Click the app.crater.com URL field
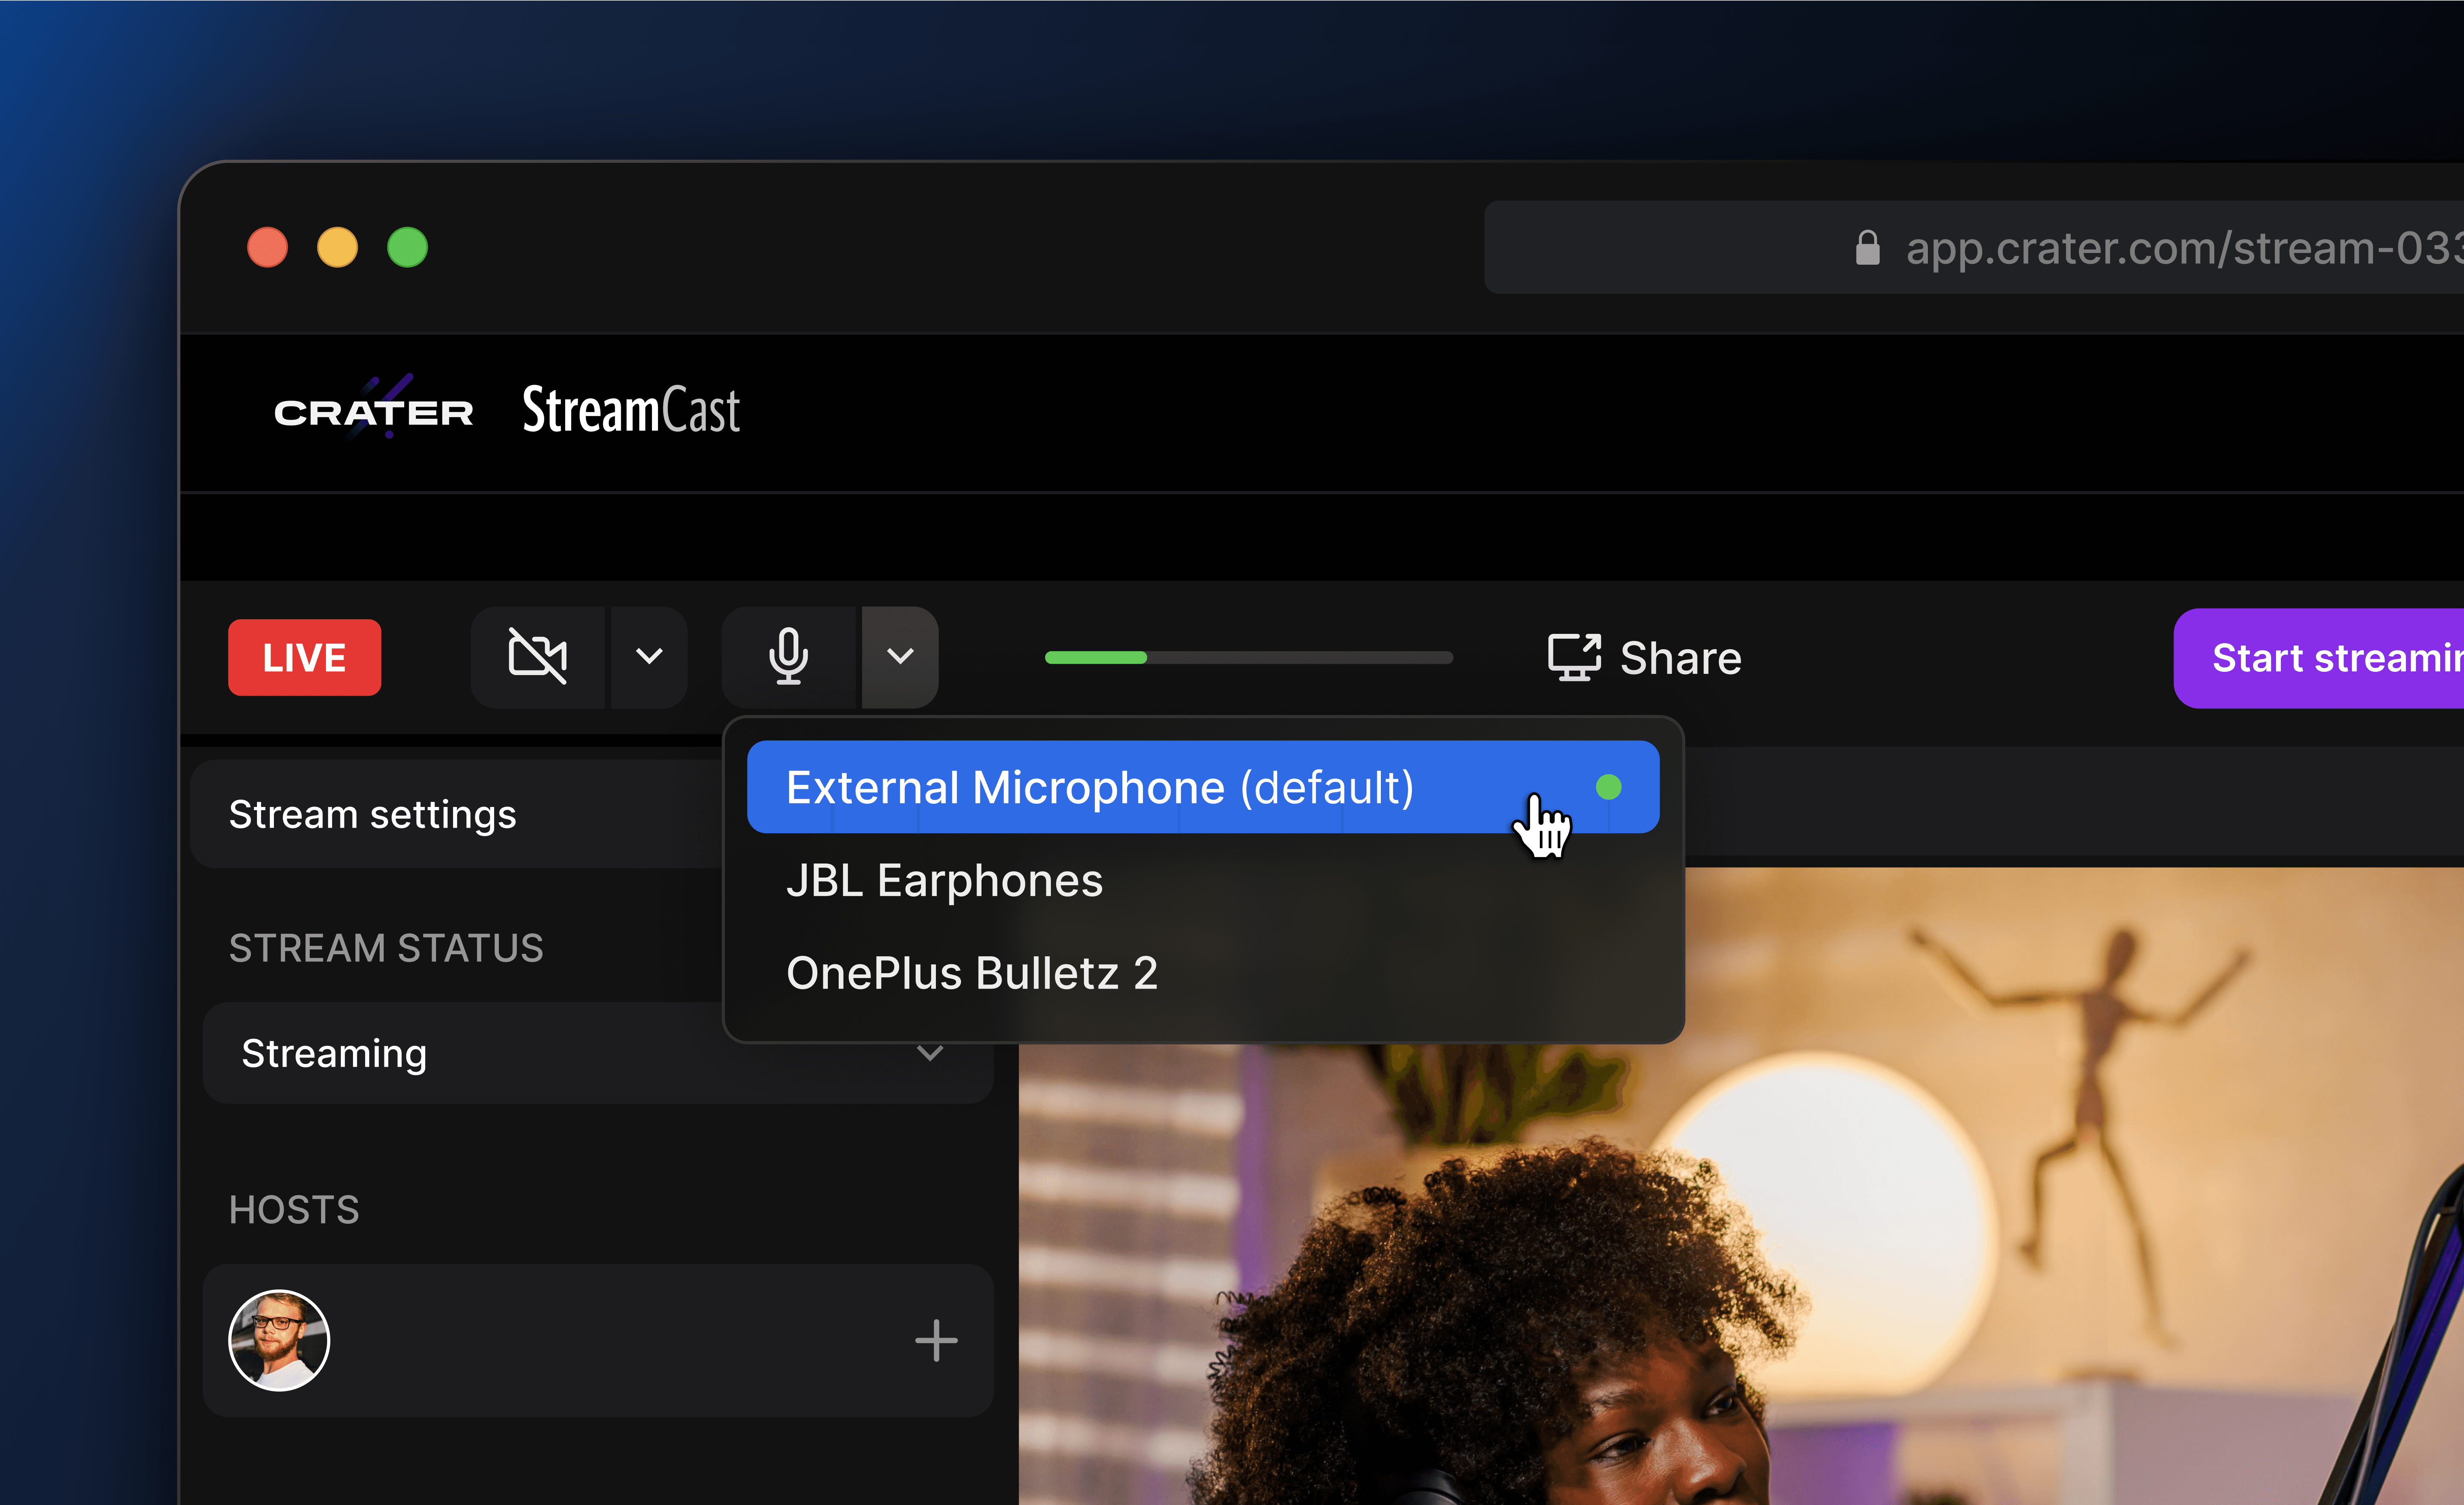Image resolution: width=2464 pixels, height=1505 pixels. 2180,248
